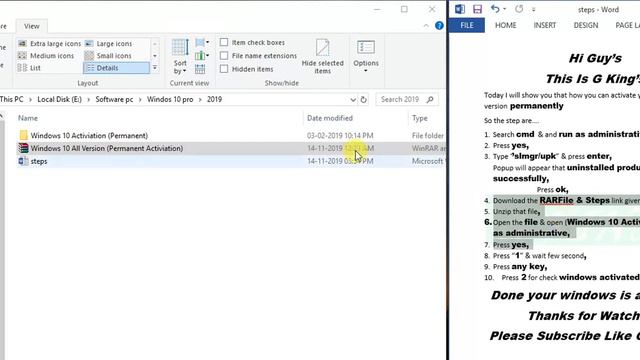Maximize the File Explorer window
This screenshot has height=360, width=640.
coord(404,9)
